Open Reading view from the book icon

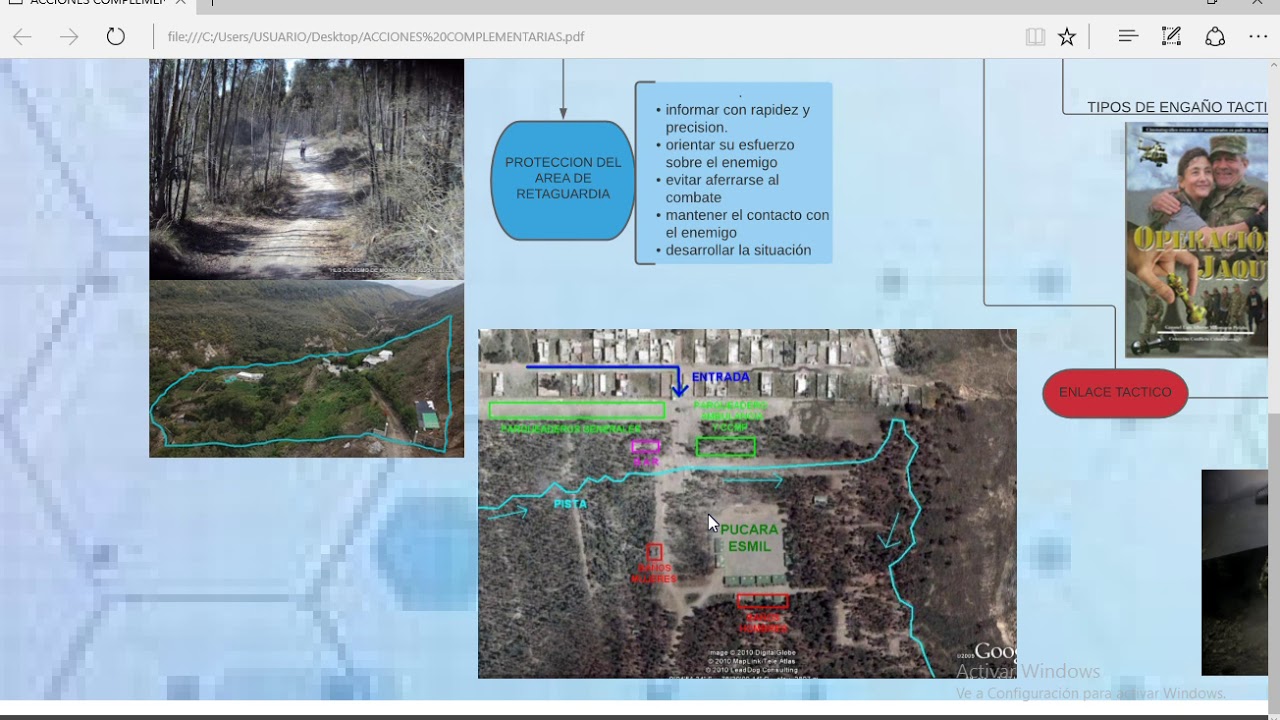(x=1035, y=37)
